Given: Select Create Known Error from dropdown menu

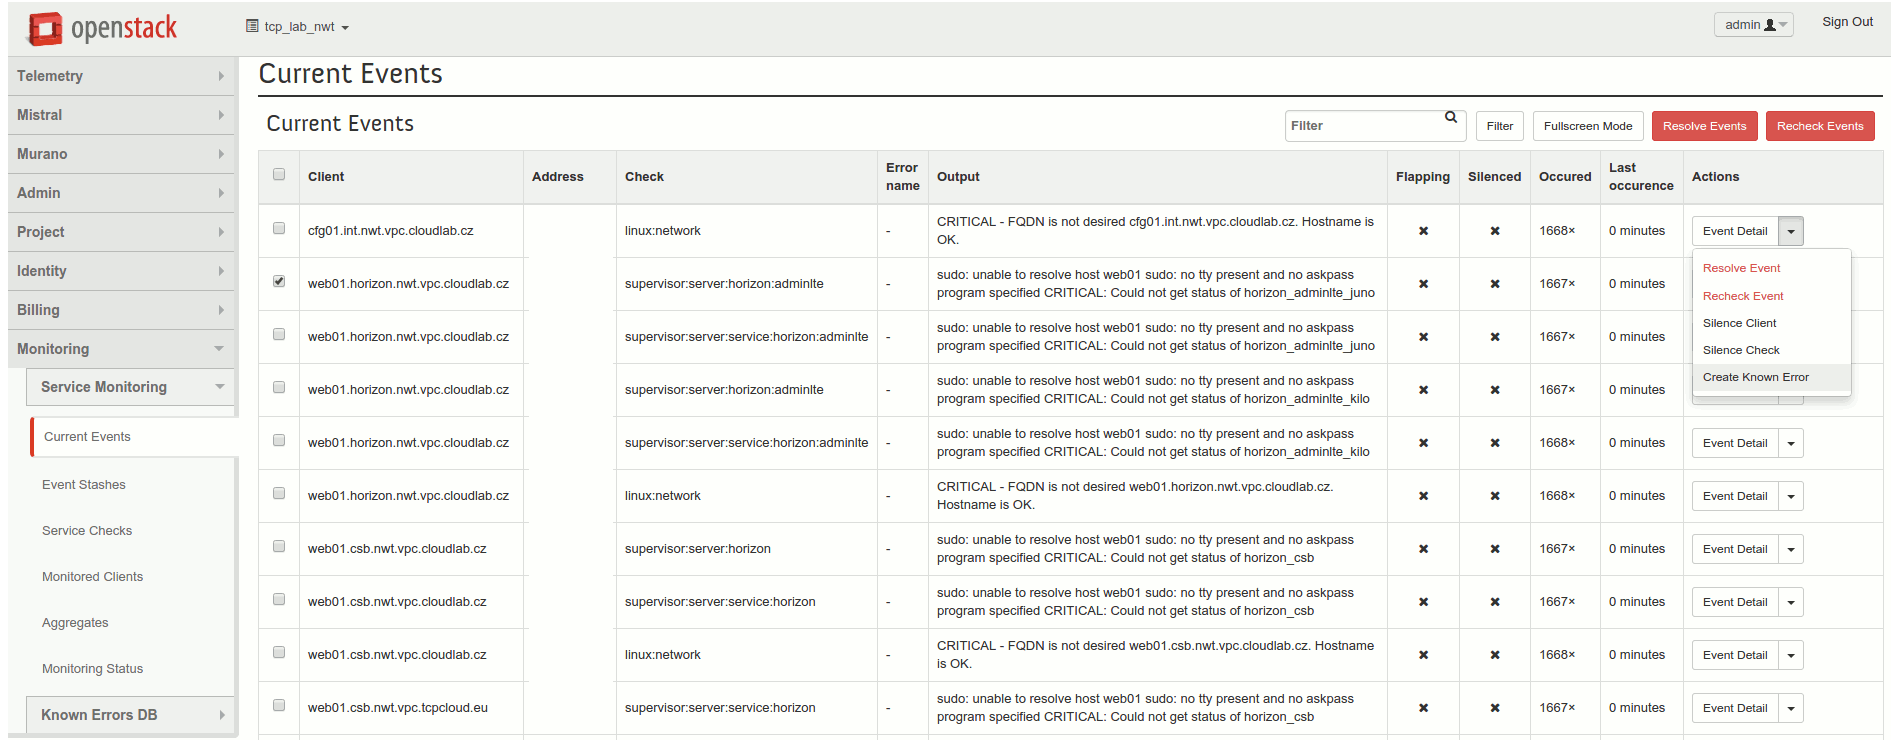Looking at the screenshot, I should 1755,377.
